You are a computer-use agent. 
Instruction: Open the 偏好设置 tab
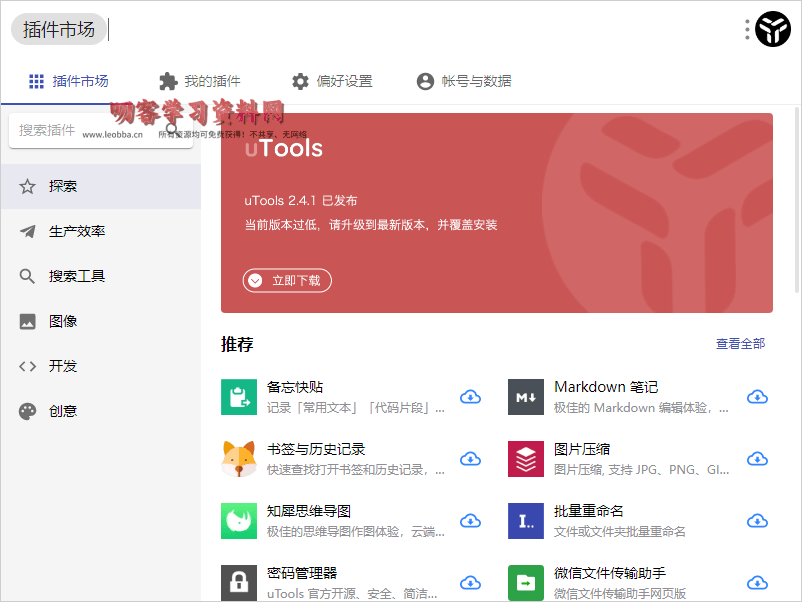click(332, 81)
